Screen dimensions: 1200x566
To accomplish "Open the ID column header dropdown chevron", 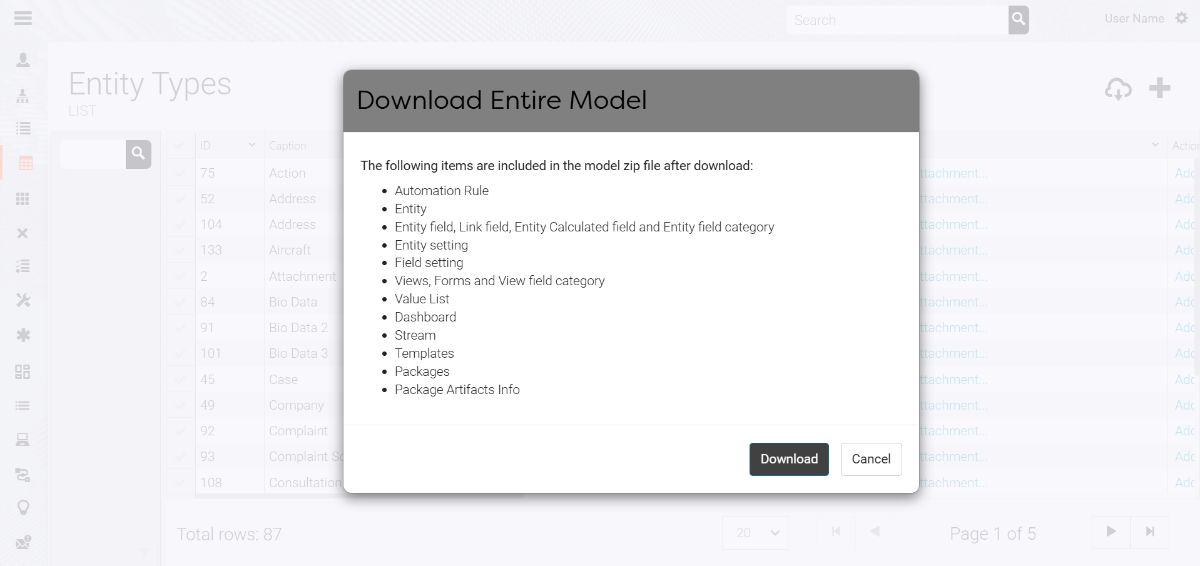I will point(252,146).
